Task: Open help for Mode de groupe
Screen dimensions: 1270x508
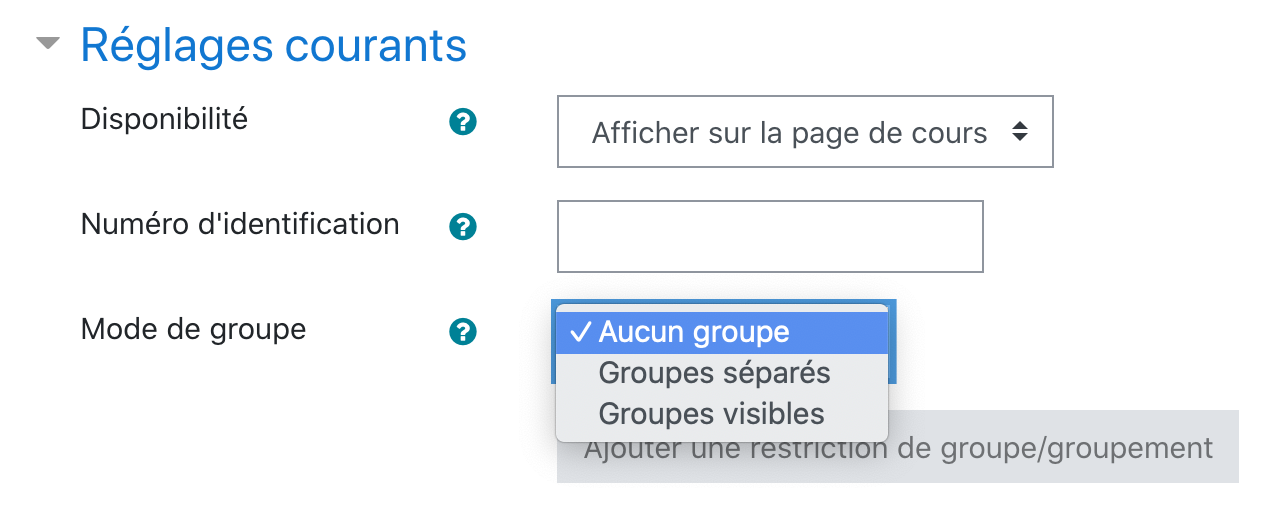Action: point(463,332)
